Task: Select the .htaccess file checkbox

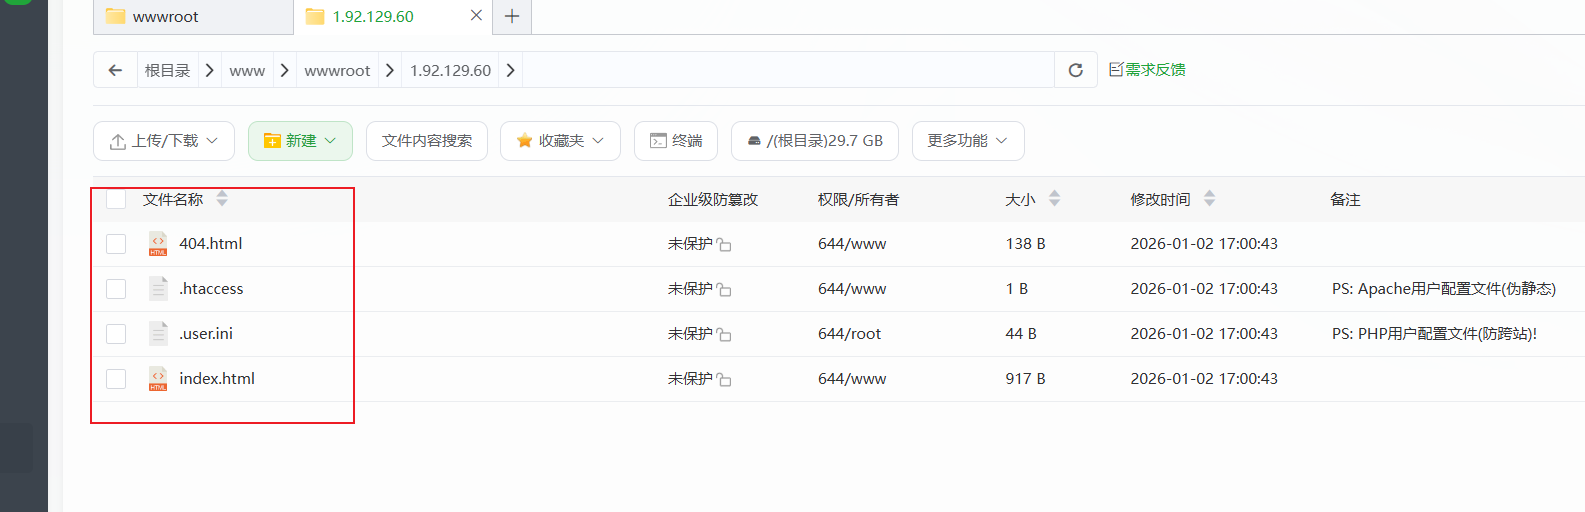Action: 116,289
